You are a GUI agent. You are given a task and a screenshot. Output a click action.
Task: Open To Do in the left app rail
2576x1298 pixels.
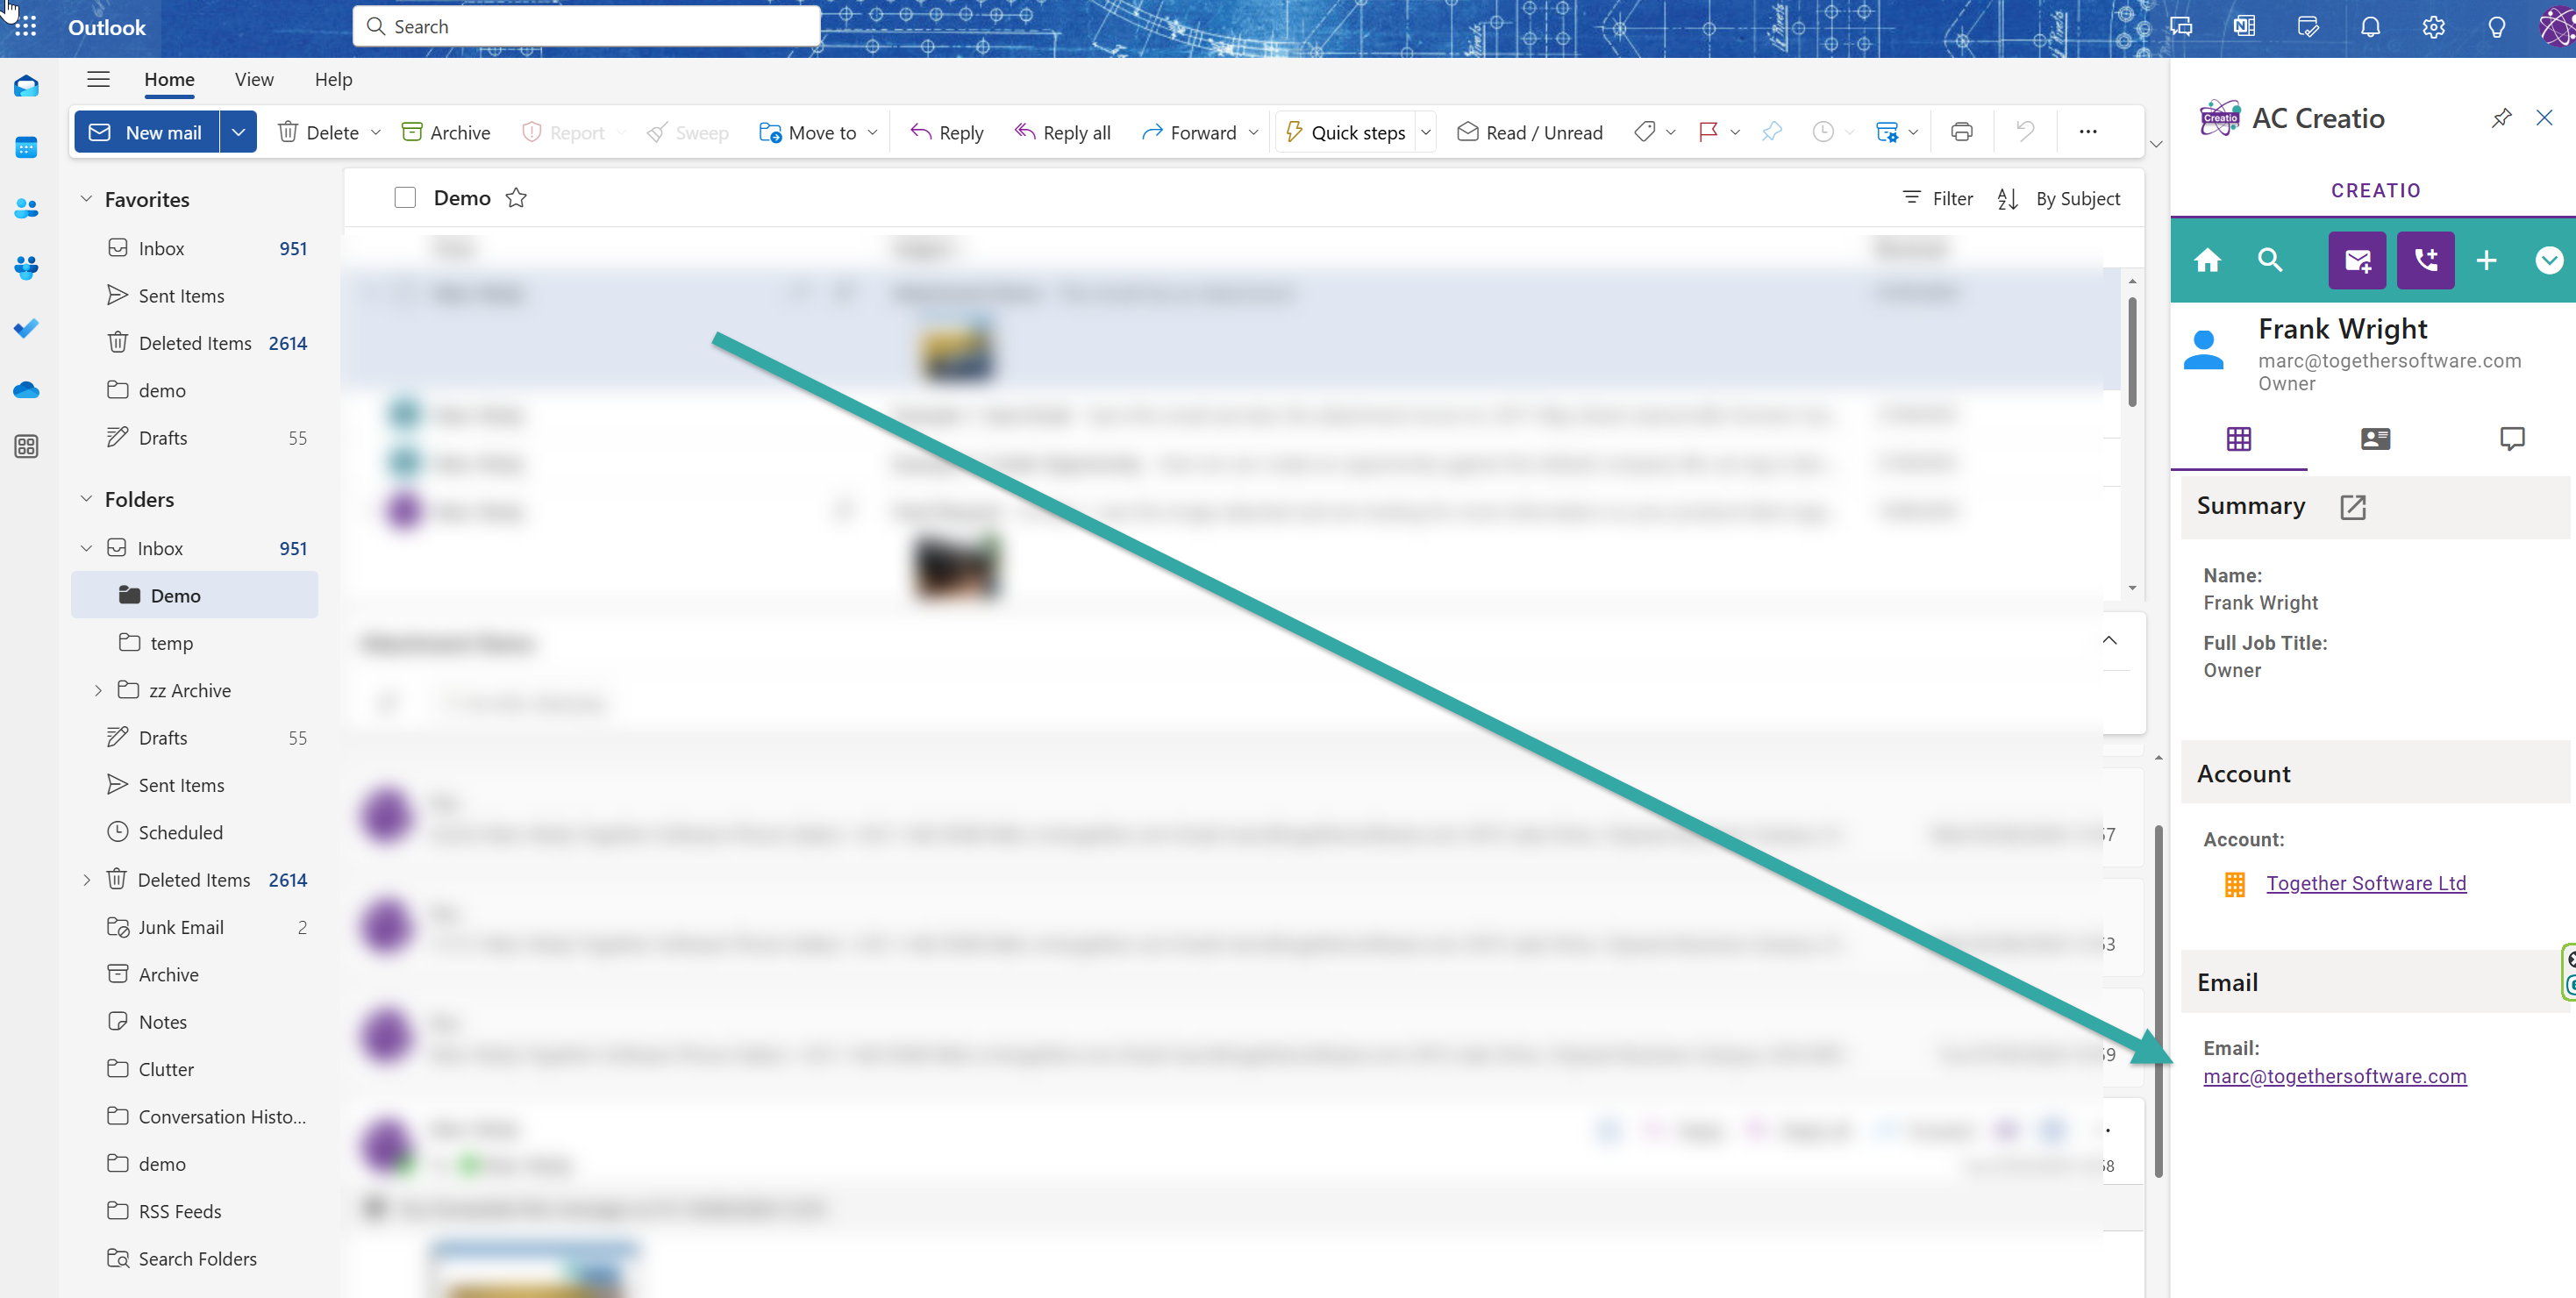(x=26, y=328)
